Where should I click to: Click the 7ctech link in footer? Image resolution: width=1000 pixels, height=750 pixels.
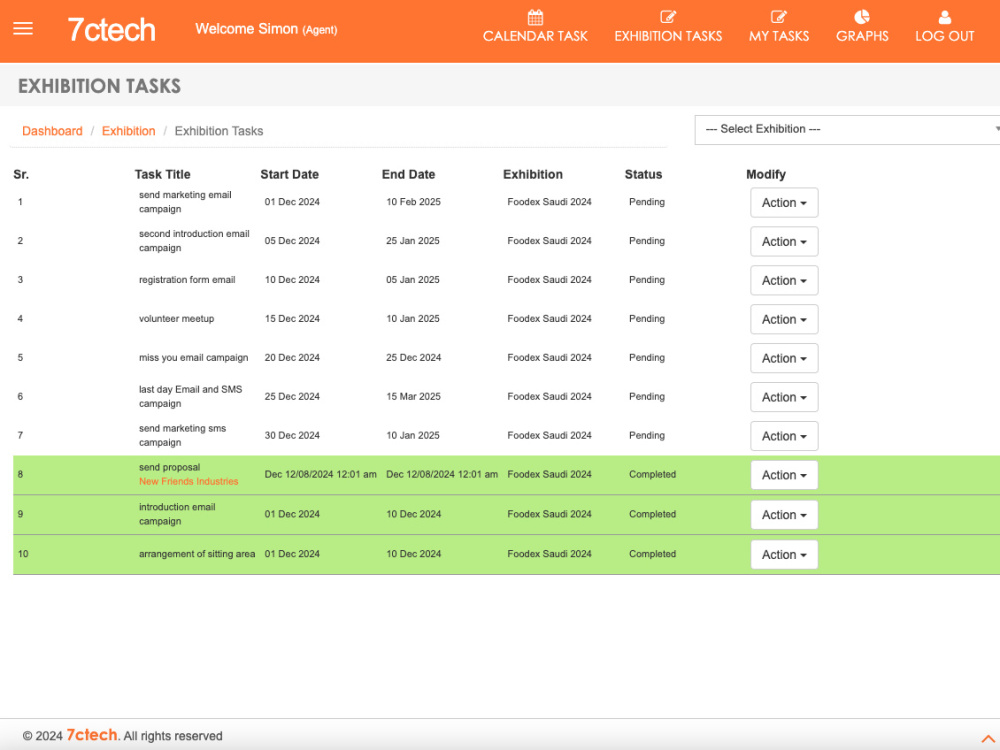pos(92,735)
